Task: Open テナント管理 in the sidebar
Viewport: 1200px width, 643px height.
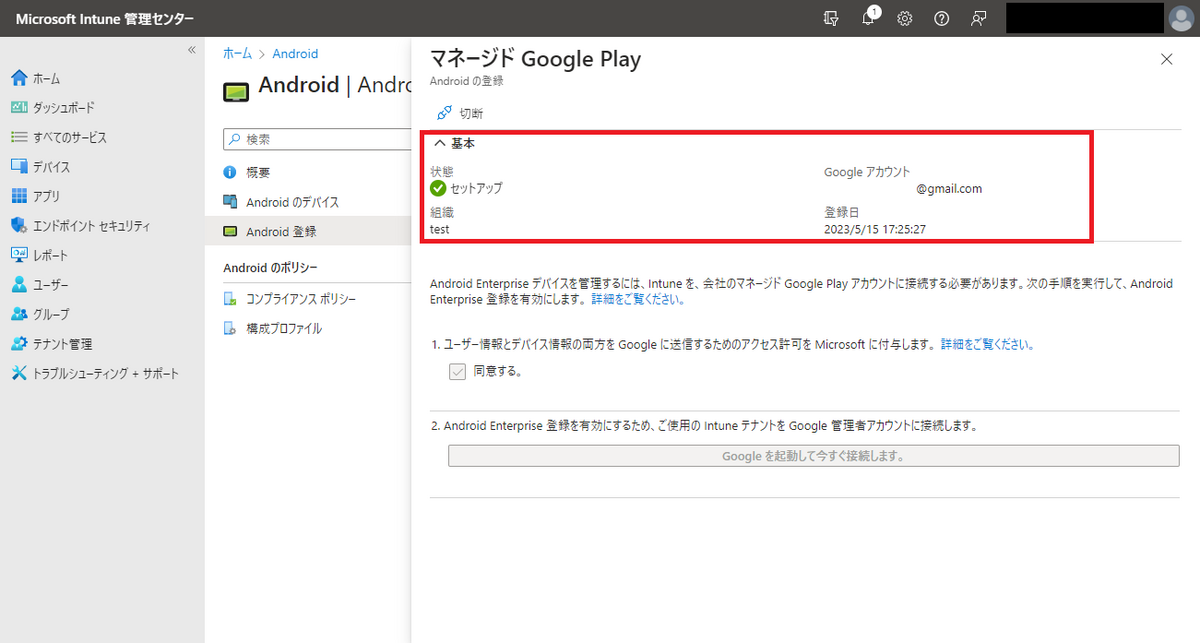Action: 62,344
